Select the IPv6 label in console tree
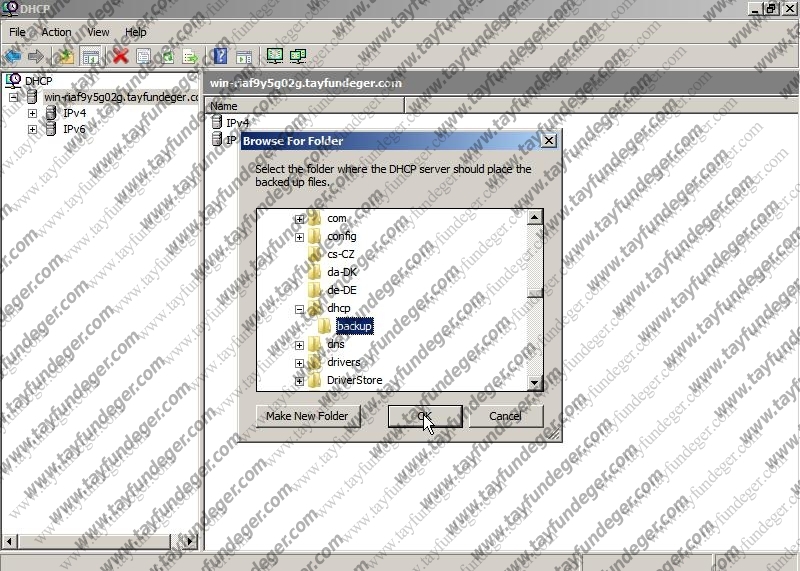The image size is (800, 571). (74, 129)
